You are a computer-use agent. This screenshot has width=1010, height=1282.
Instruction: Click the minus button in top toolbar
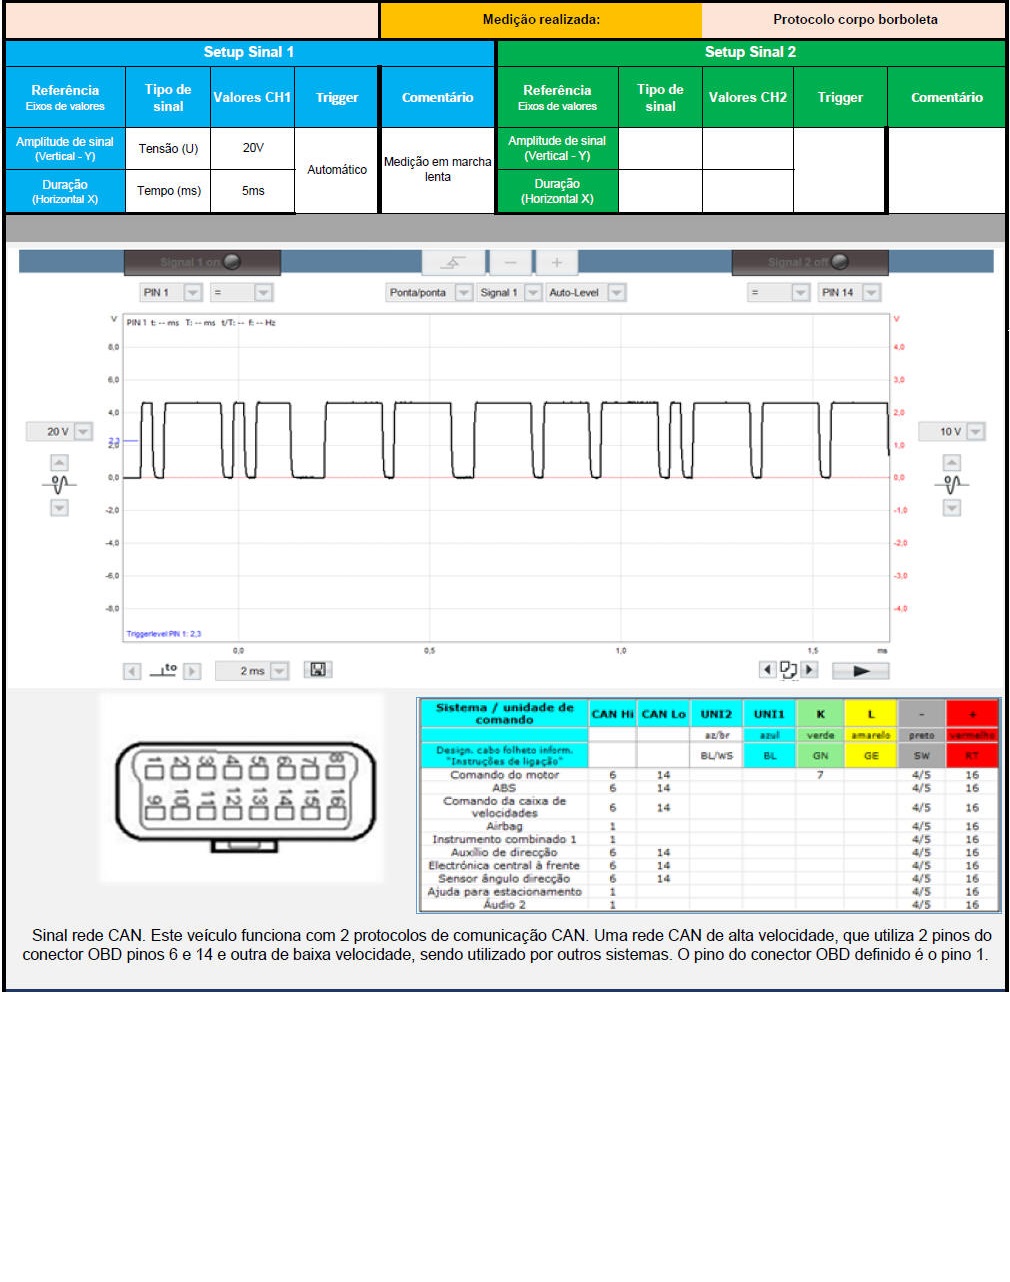tap(510, 262)
